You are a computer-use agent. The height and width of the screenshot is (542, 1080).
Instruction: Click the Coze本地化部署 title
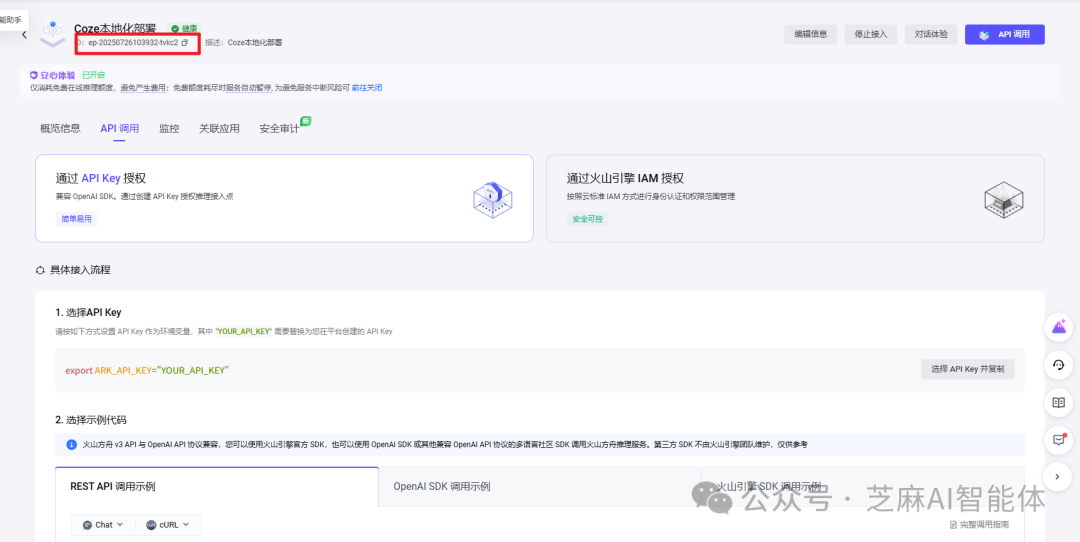click(x=115, y=29)
